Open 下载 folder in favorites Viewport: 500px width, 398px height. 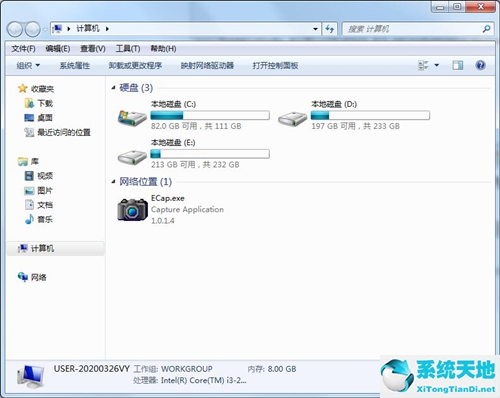coord(45,103)
